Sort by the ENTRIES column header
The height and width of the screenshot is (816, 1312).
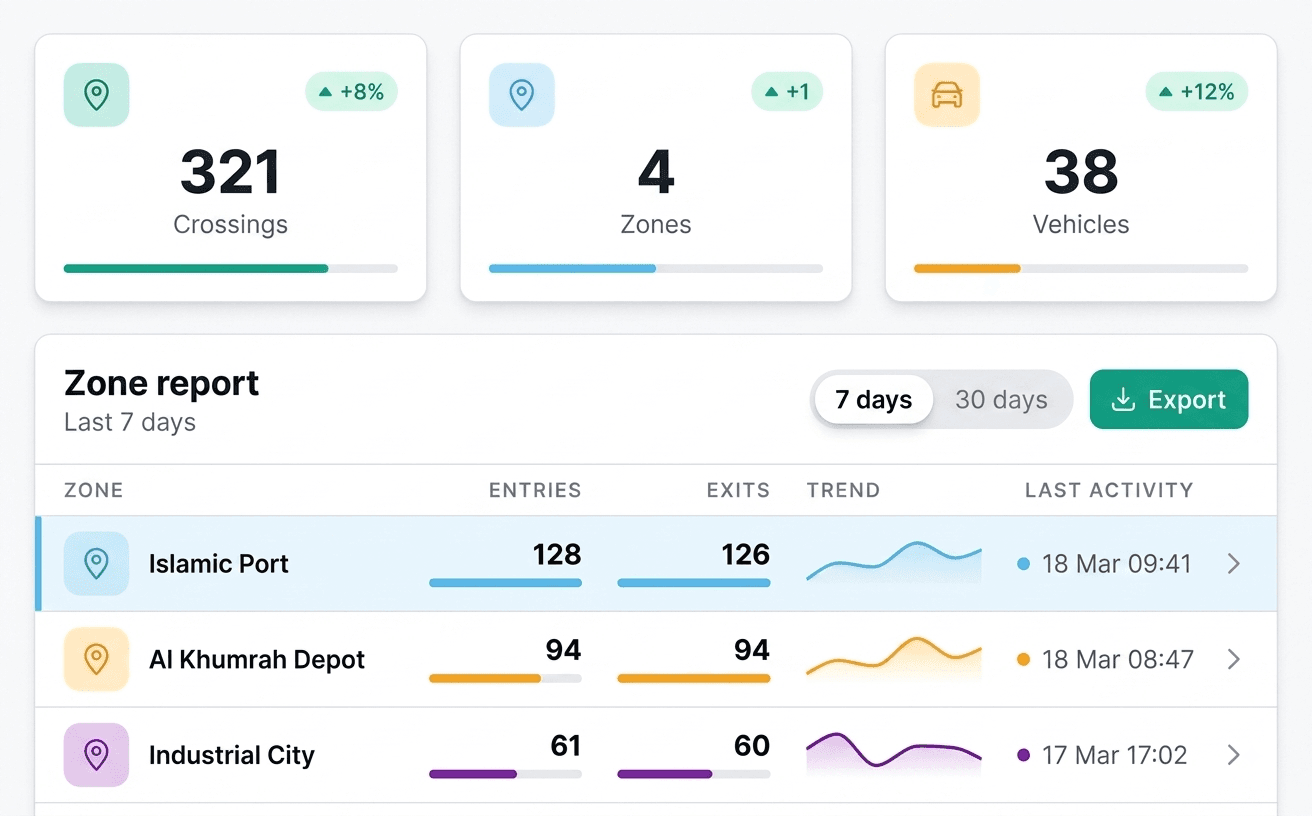(x=535, y=490)
